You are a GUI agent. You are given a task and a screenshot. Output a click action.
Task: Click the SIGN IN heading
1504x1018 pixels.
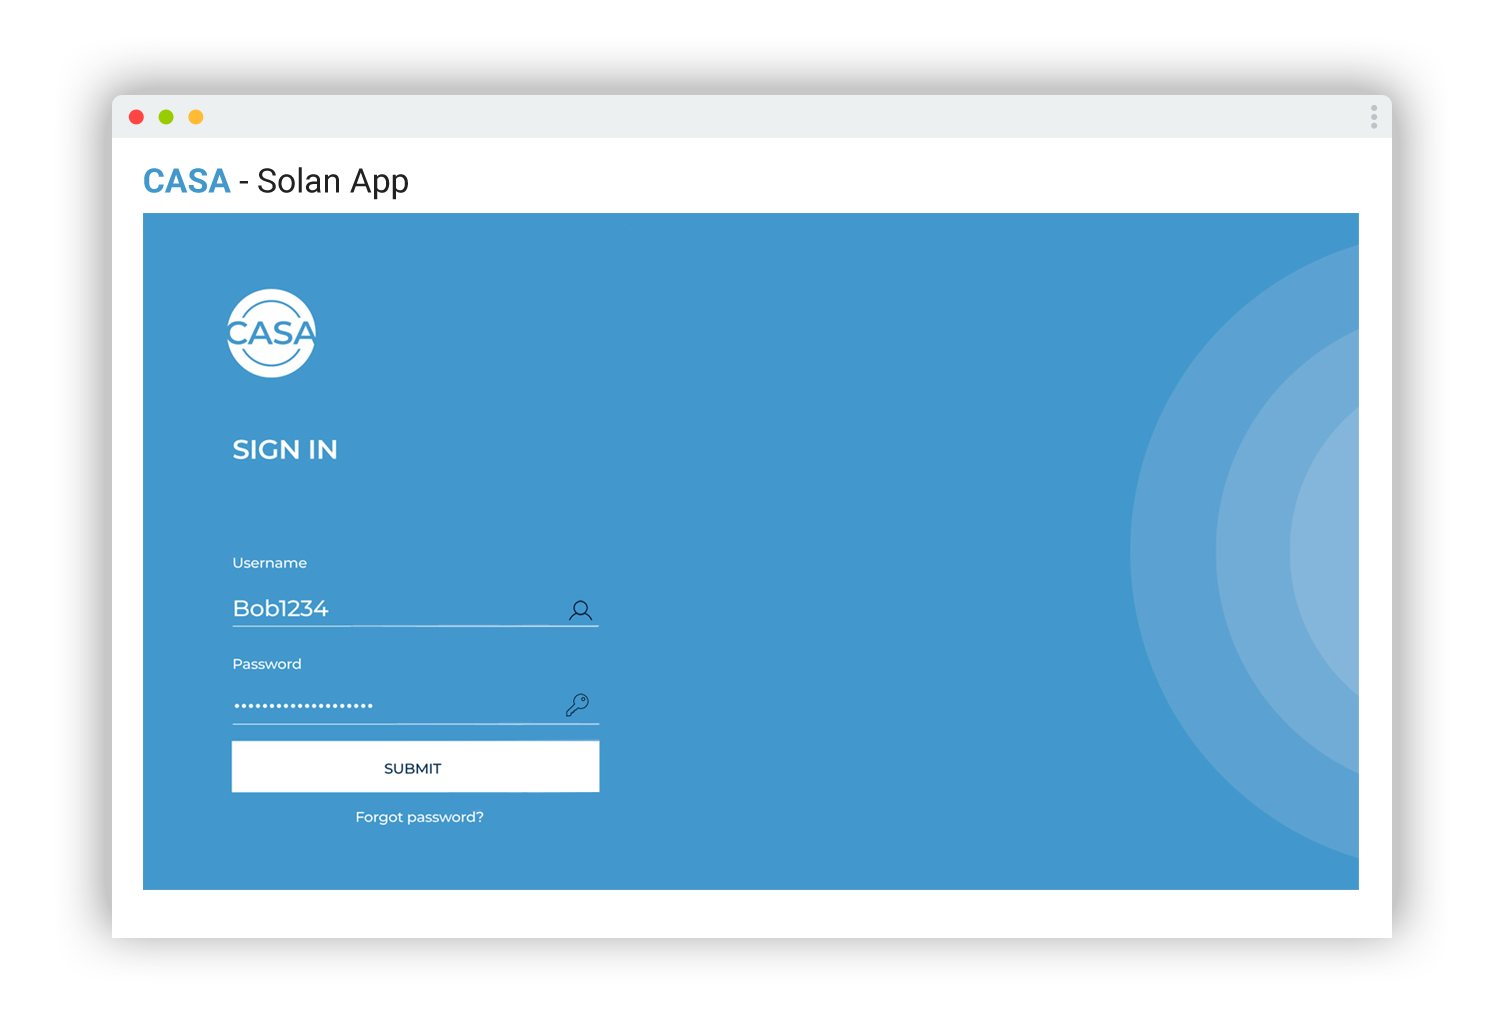click(285, 450)
